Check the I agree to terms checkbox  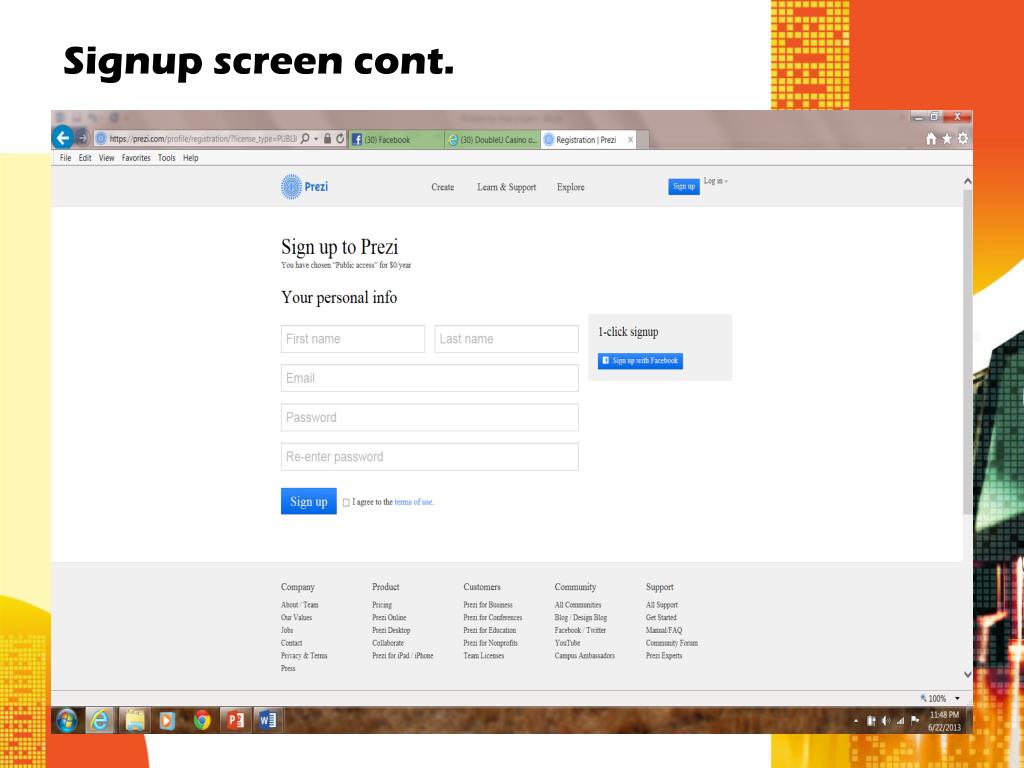click(346, 503)
